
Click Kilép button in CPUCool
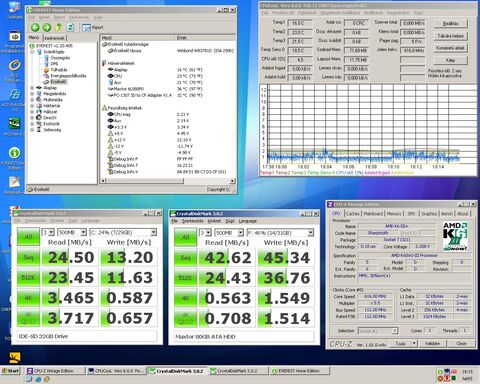click(450, 60)
